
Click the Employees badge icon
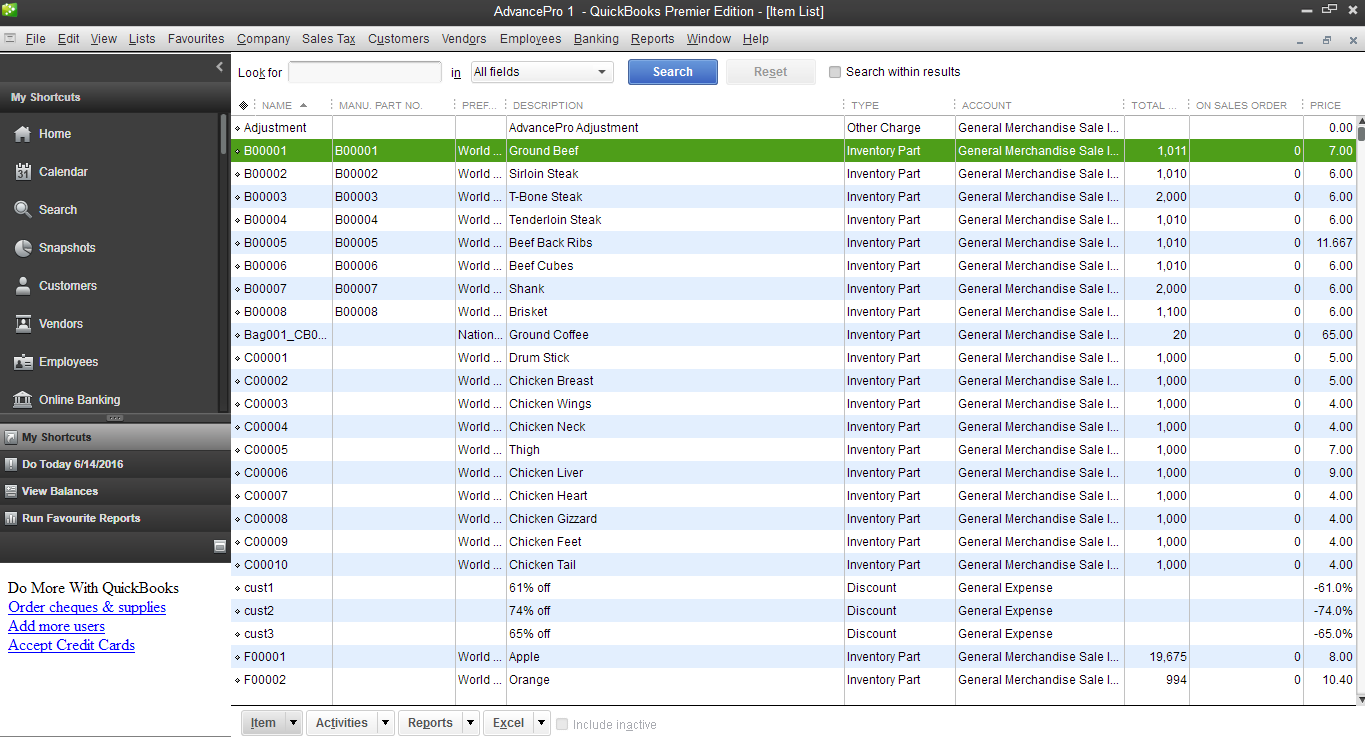coord(22,362)
